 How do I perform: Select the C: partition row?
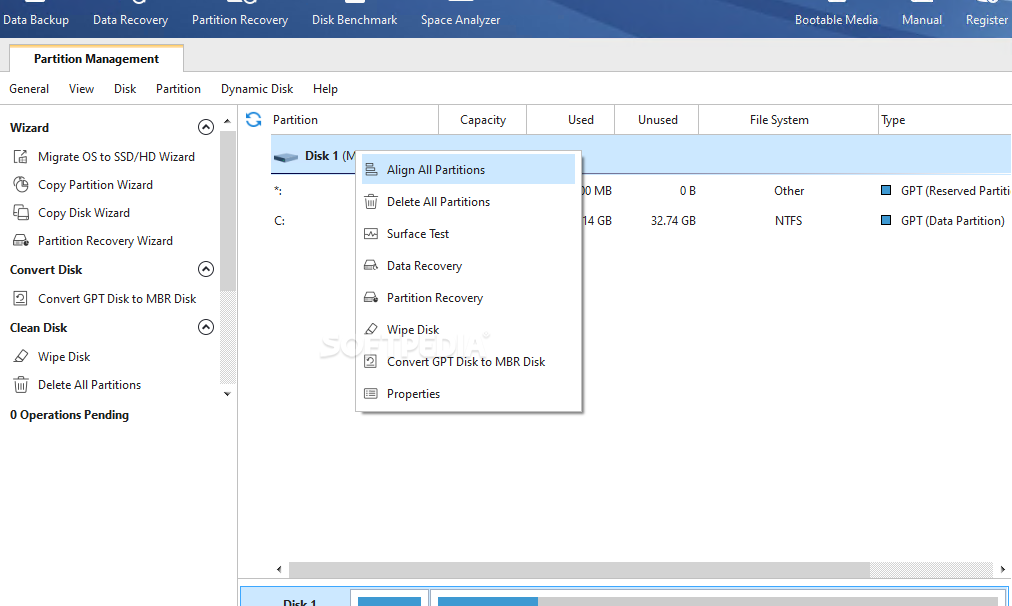(x=641, y=221)
